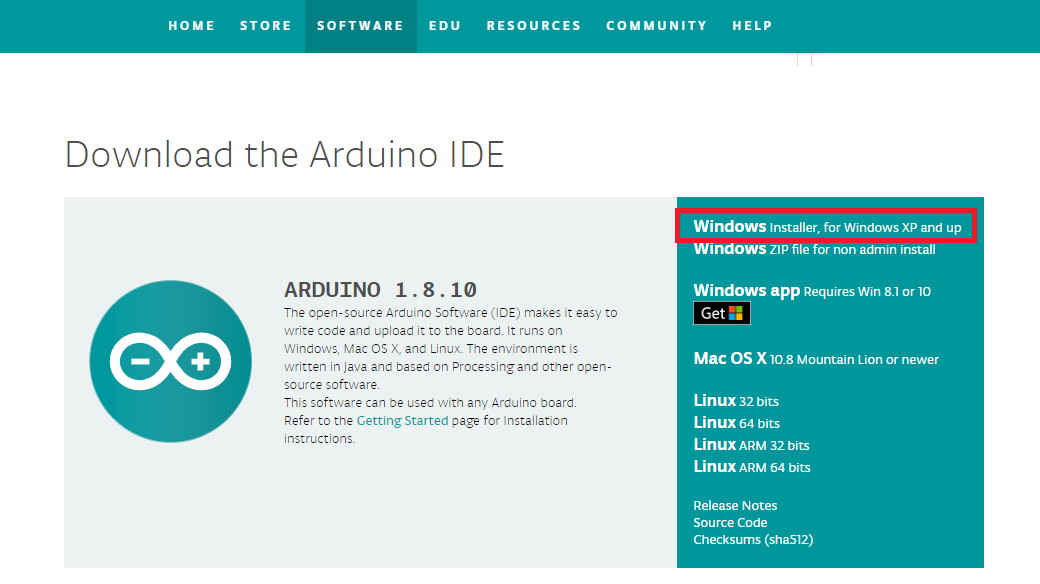Open the HELP menu

pyautogui.click(x=752, y=26)
